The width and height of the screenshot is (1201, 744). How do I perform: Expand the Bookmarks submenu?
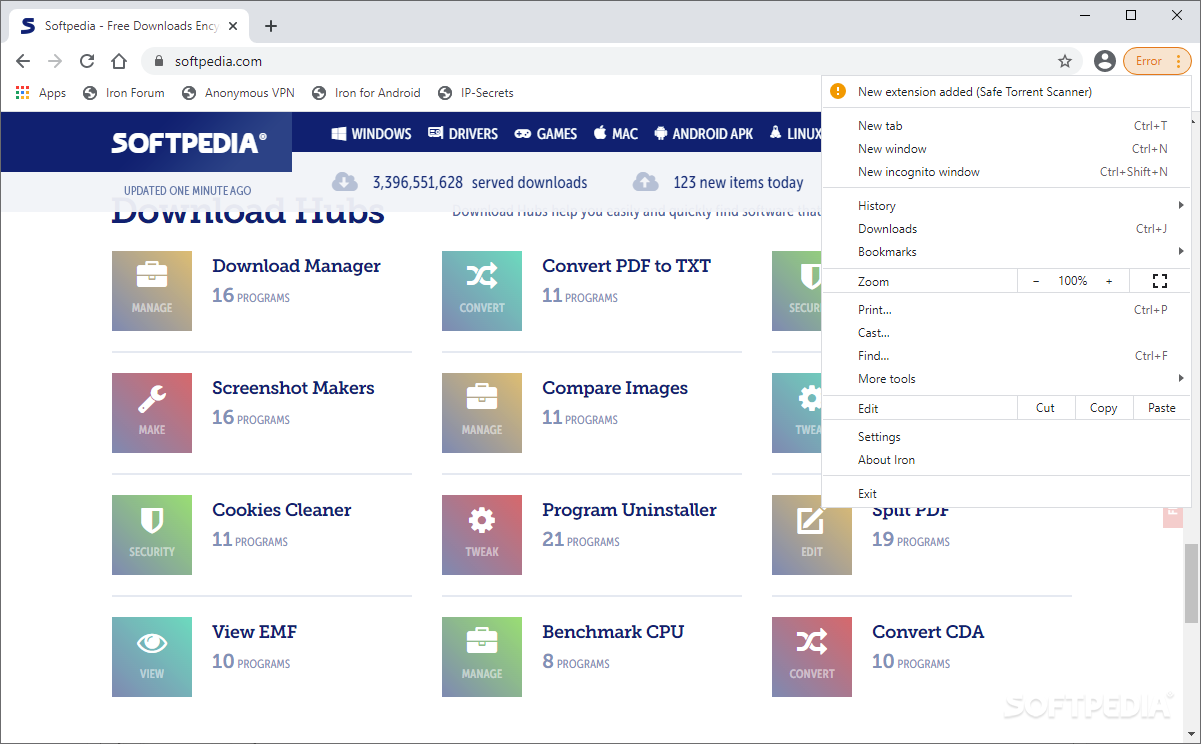click(x=1006, y=252)
